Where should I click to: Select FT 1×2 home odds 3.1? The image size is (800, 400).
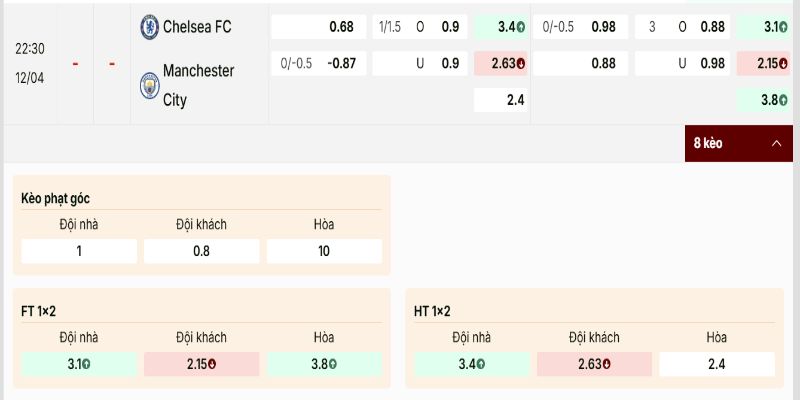79,364
